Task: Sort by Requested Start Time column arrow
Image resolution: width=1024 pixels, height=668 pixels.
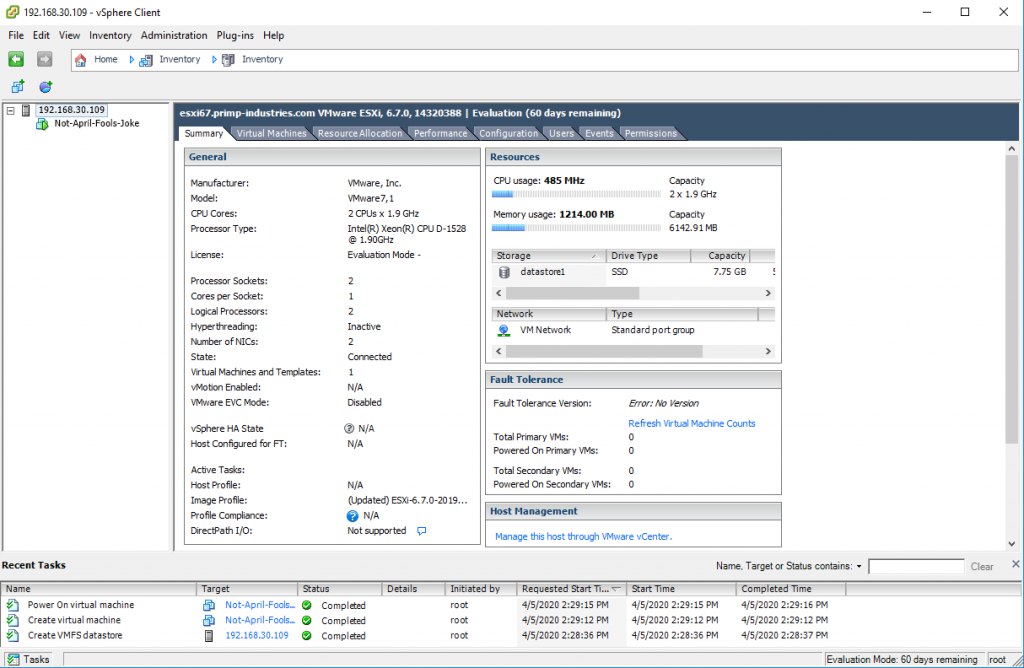Action: (616, 589)
